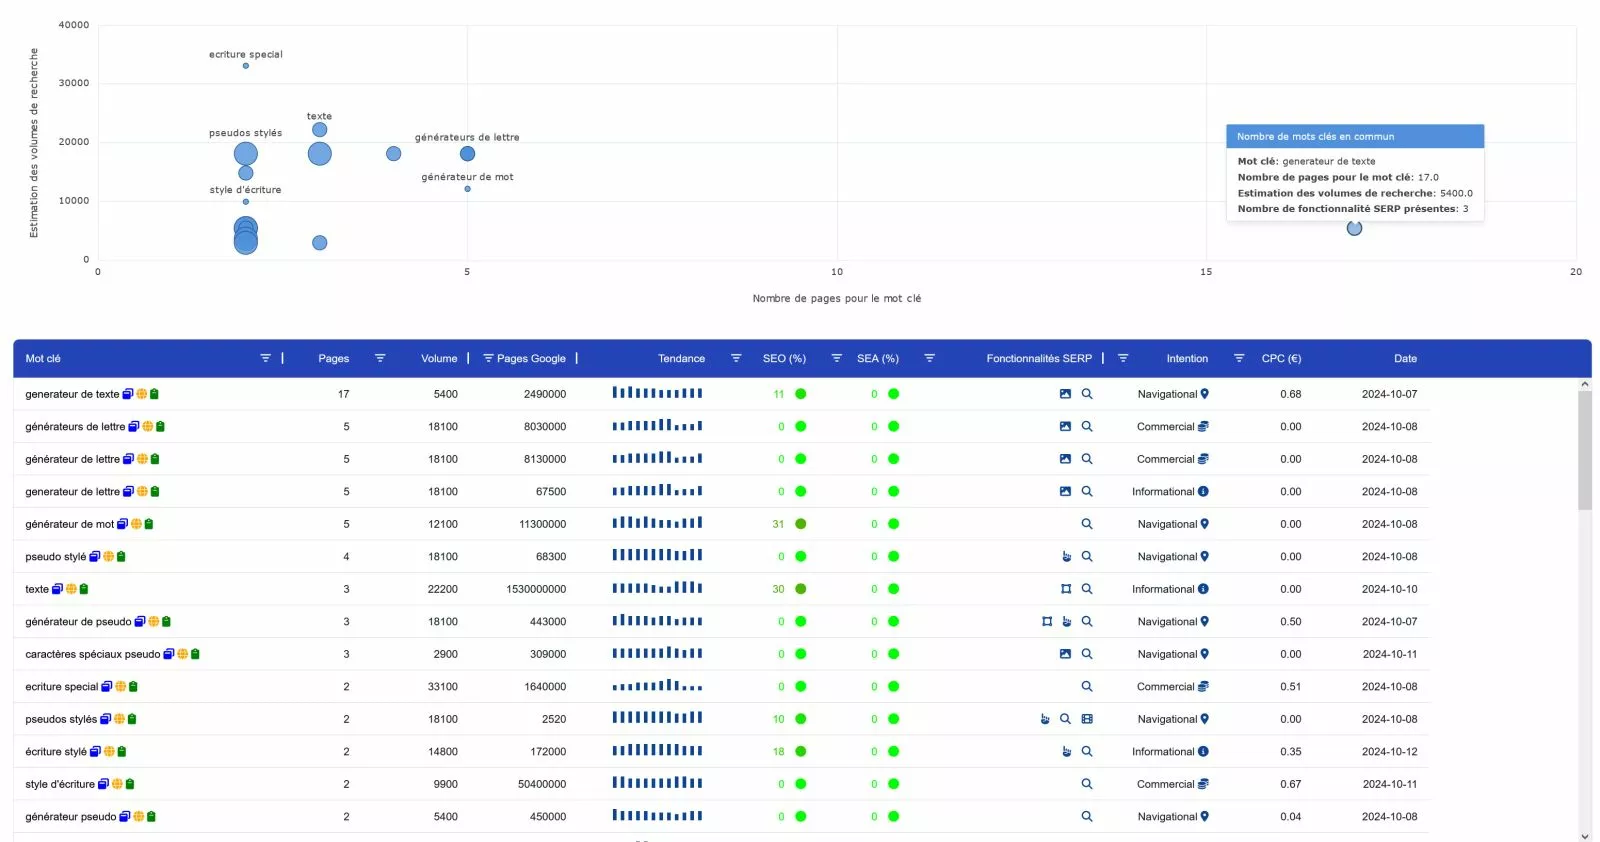1600x842 pixels.
Task: Sort by the 'Date' column header
Action: click(x=1405, y=358)
